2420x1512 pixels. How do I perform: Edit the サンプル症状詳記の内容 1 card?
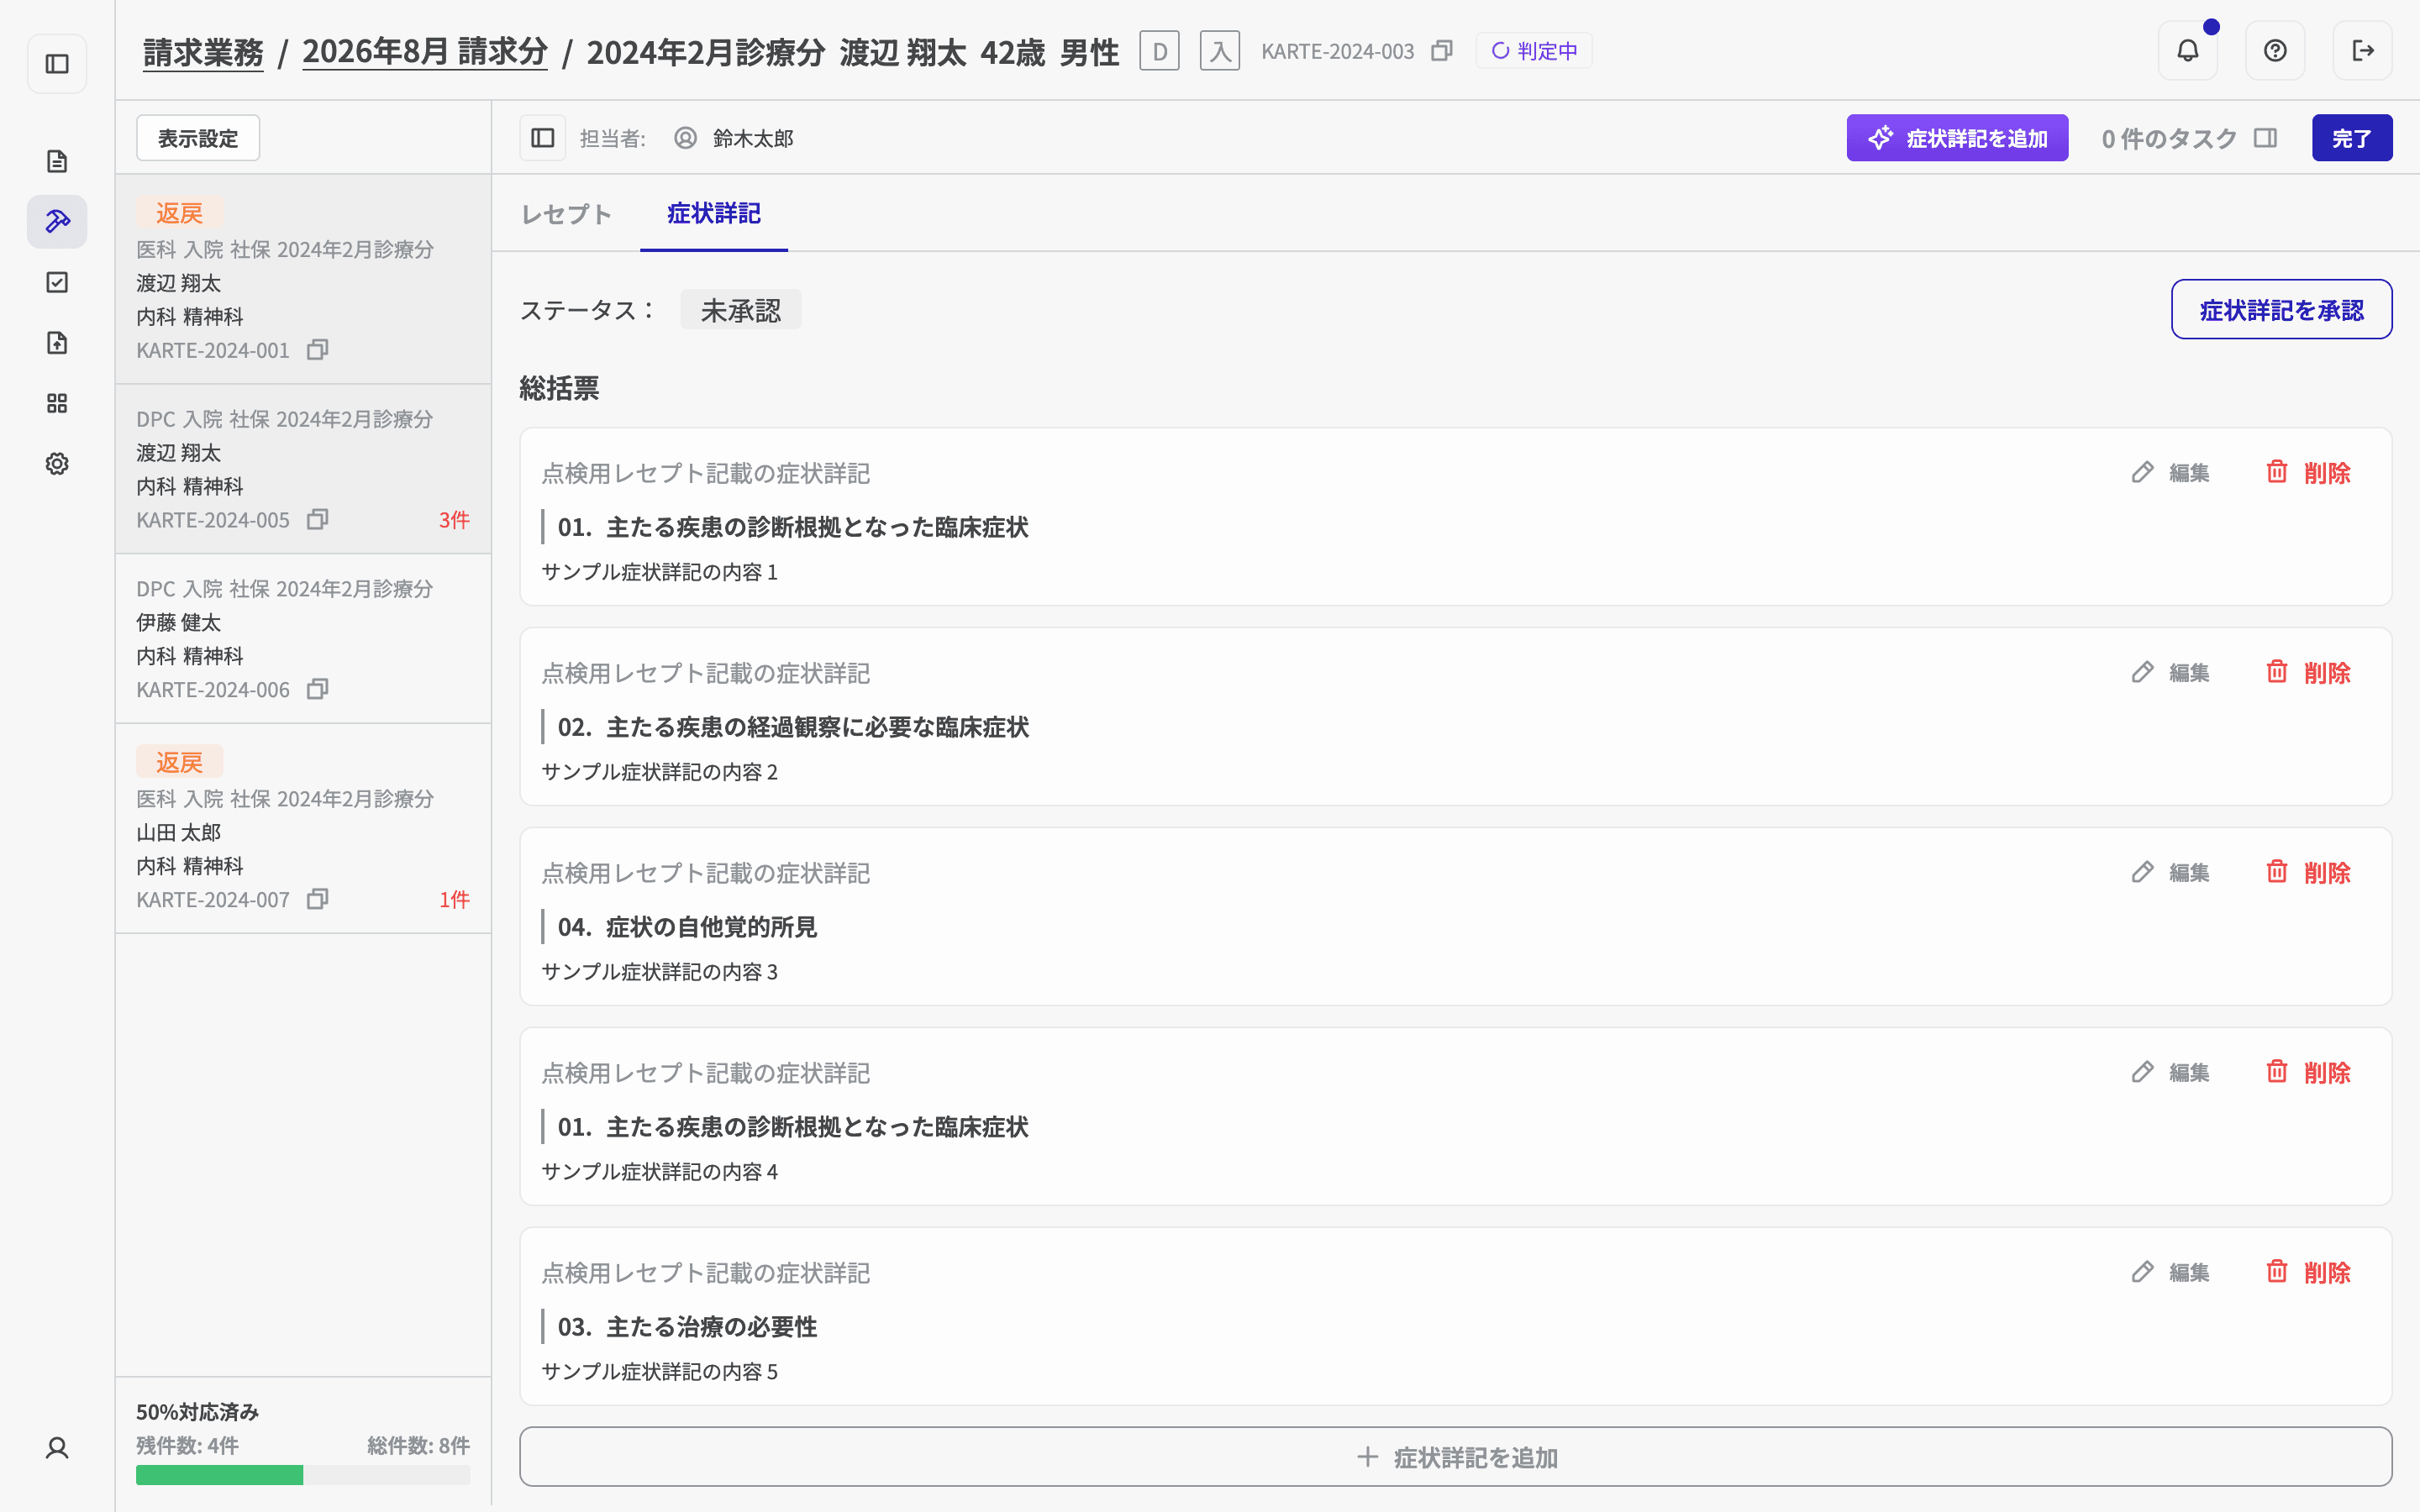point(2170,473)
